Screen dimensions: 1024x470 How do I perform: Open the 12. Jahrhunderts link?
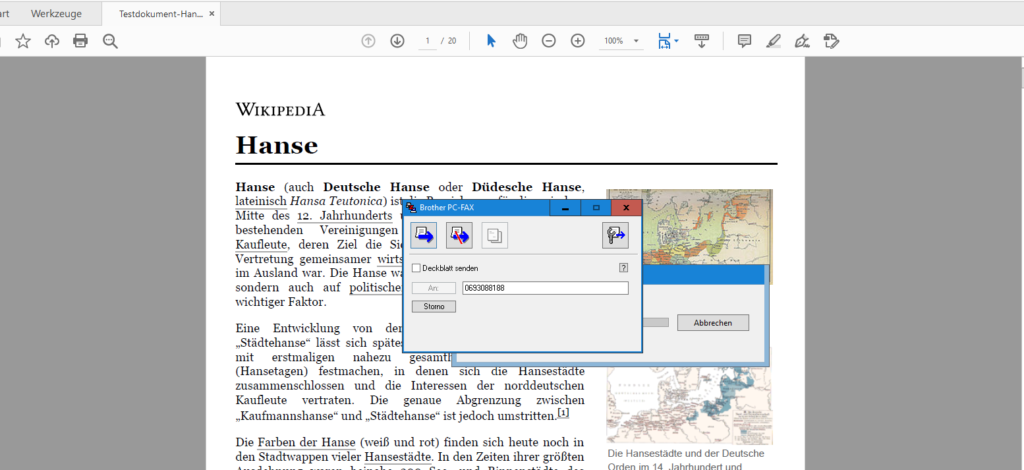(345, 216)
